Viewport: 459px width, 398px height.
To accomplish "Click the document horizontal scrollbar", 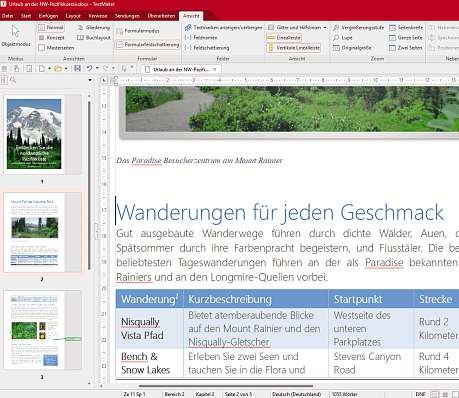I will [227, 386].
